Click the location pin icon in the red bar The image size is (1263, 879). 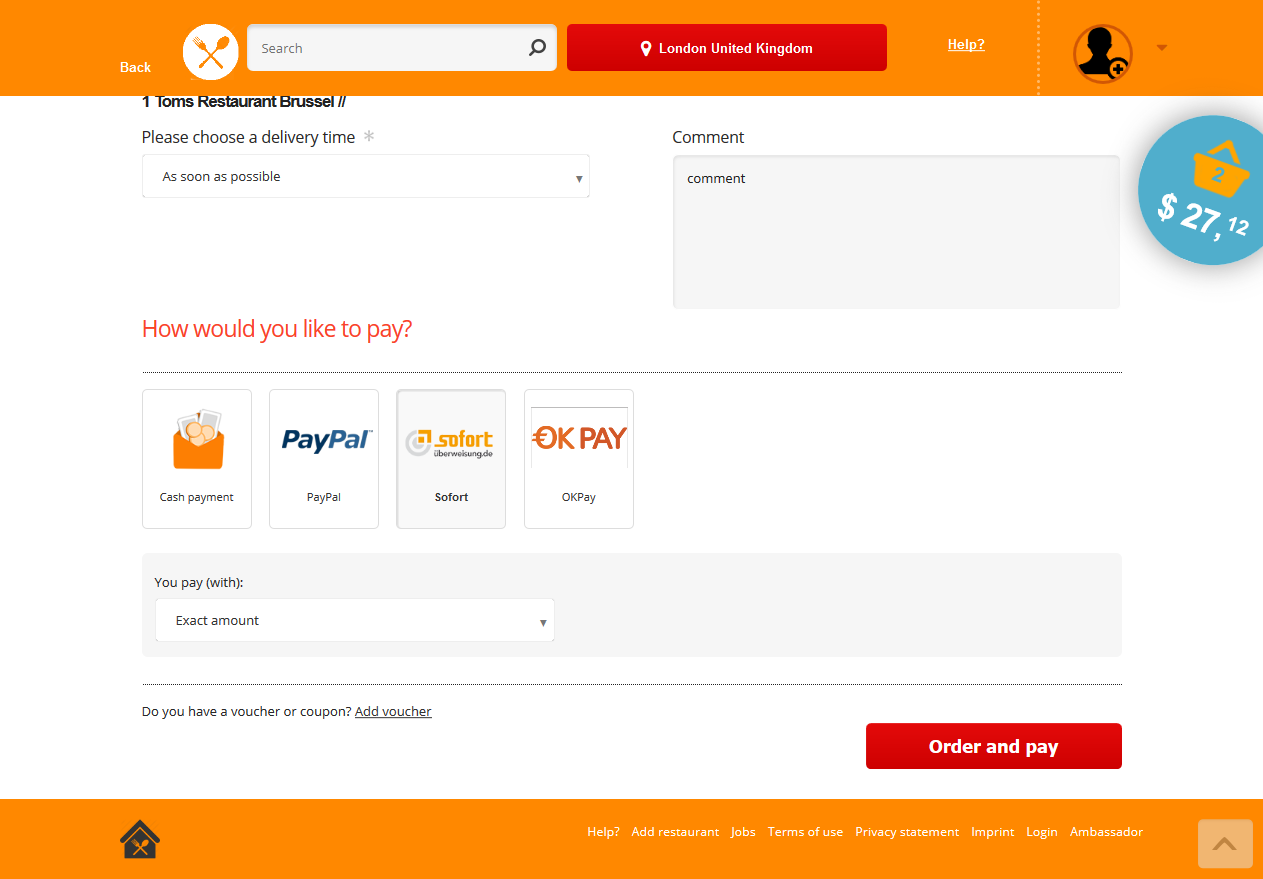pos(646,48)
